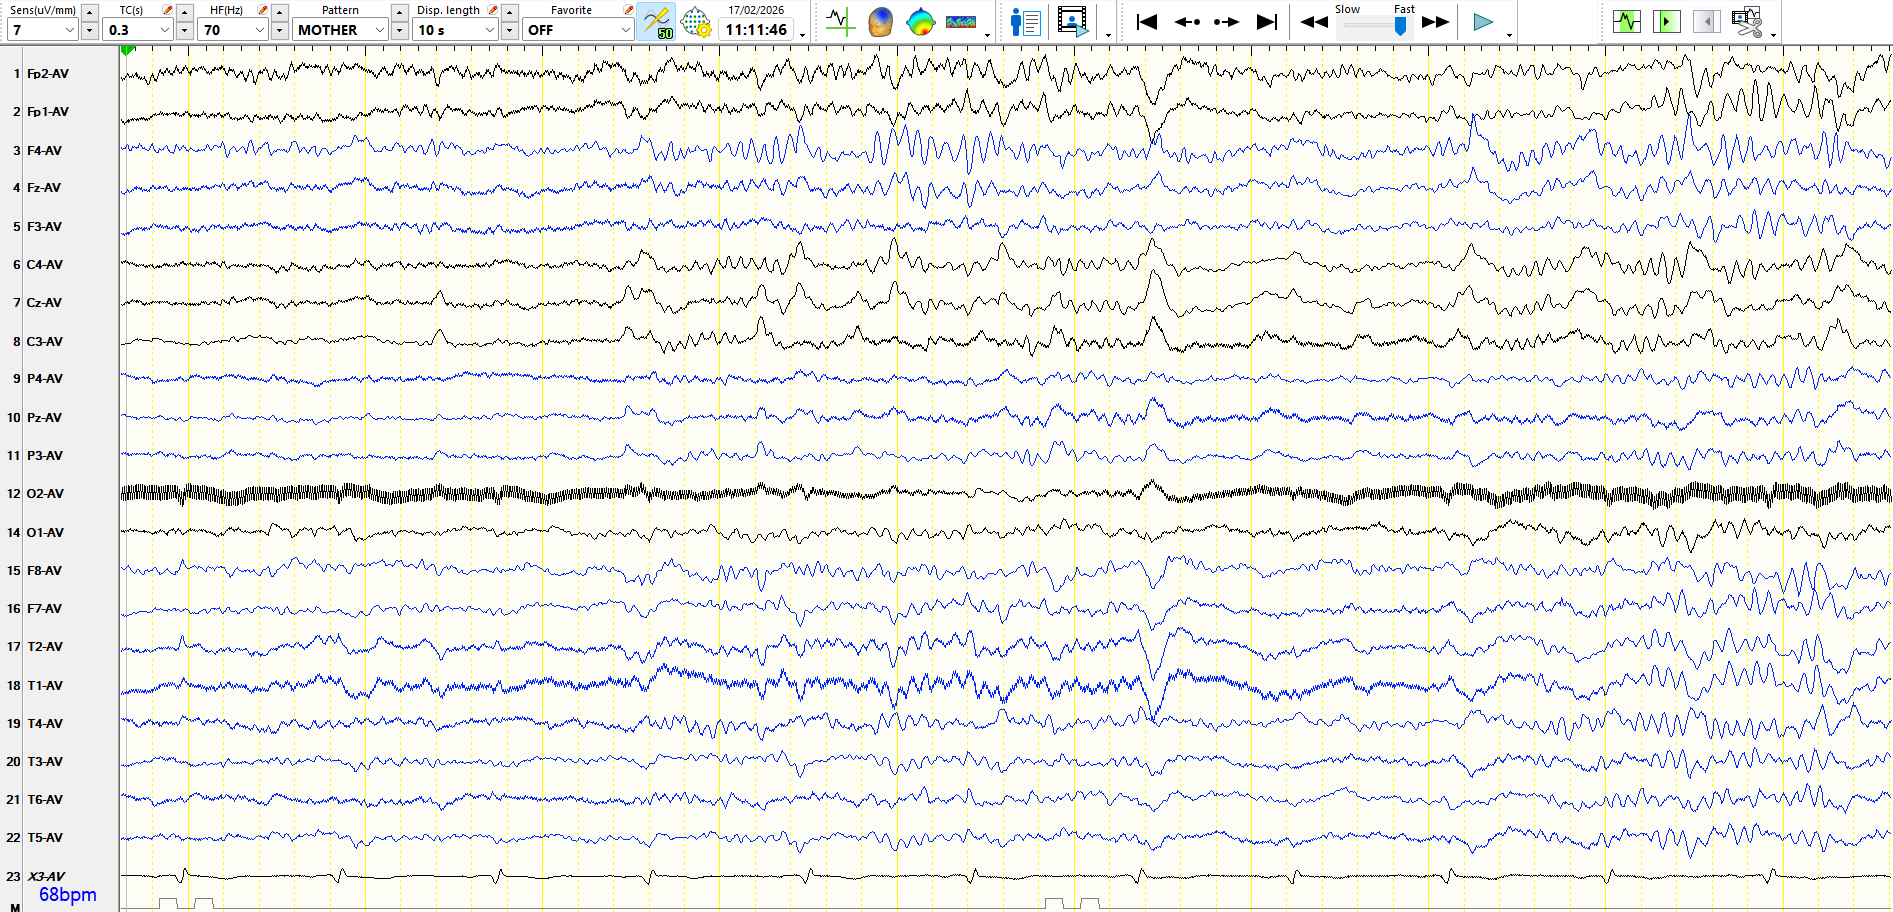Open the patient information icon
The image size is (1893, 912).
(1025, 22)
